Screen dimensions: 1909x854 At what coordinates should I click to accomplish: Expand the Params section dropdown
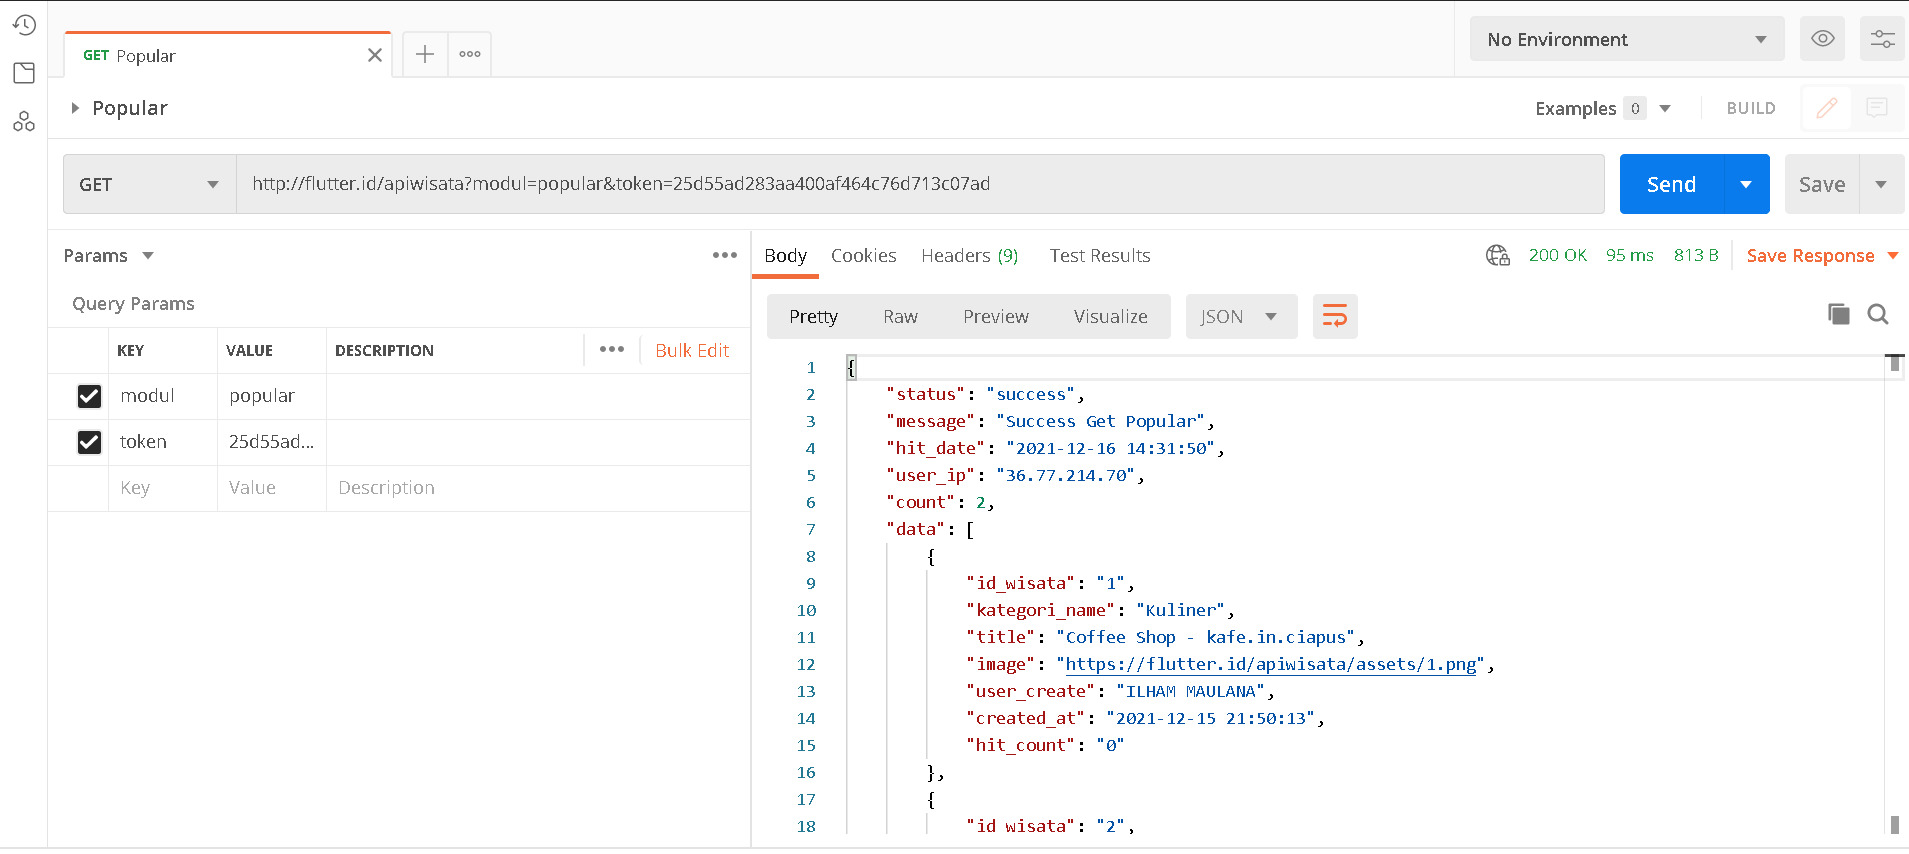[x=148, y=255]
